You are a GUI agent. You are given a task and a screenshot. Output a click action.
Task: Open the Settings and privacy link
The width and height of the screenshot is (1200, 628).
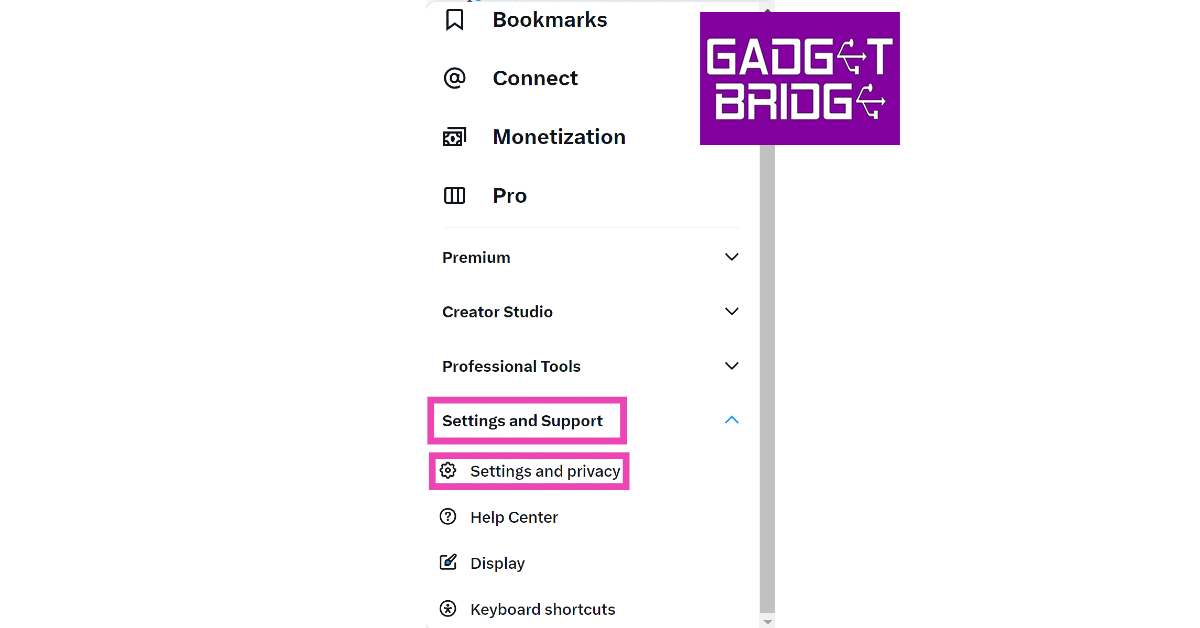point(545,471)
